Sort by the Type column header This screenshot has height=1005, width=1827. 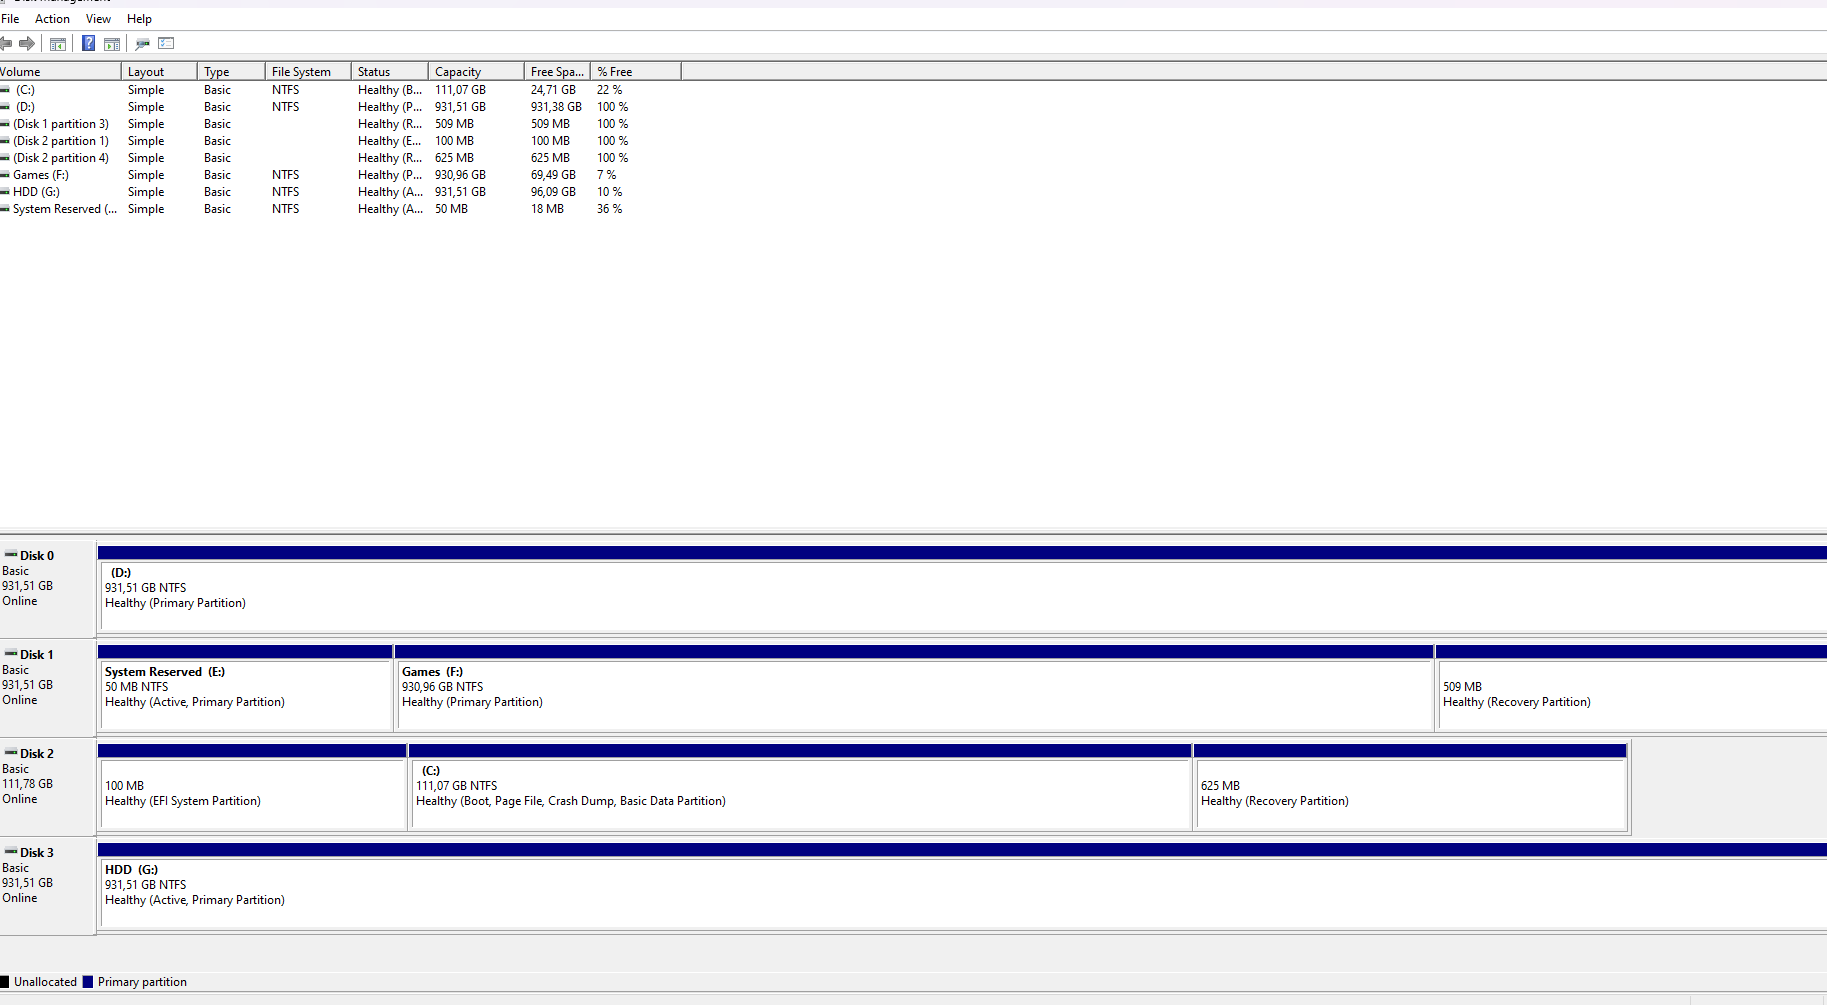[231, 72]
